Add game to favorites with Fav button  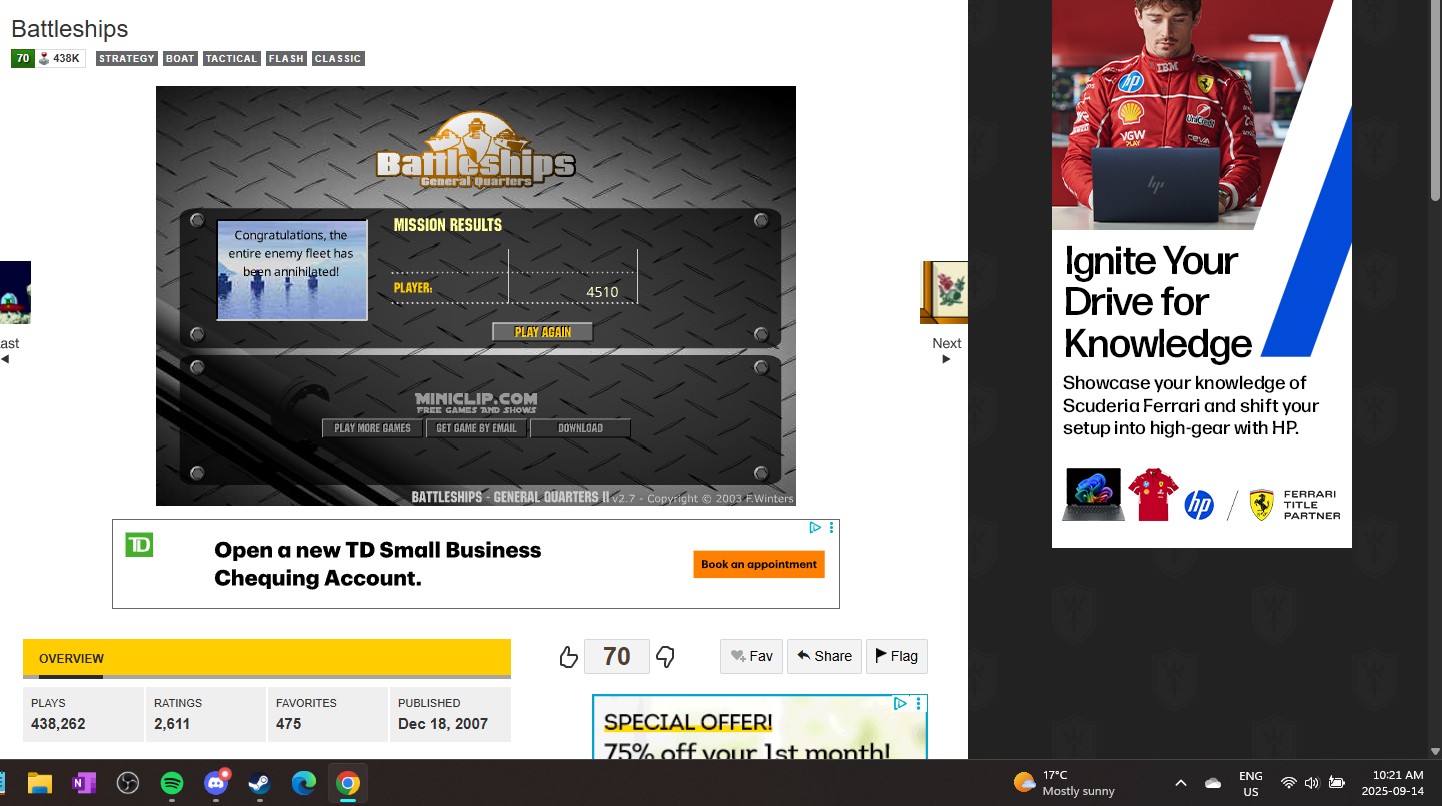click(751, 656)
